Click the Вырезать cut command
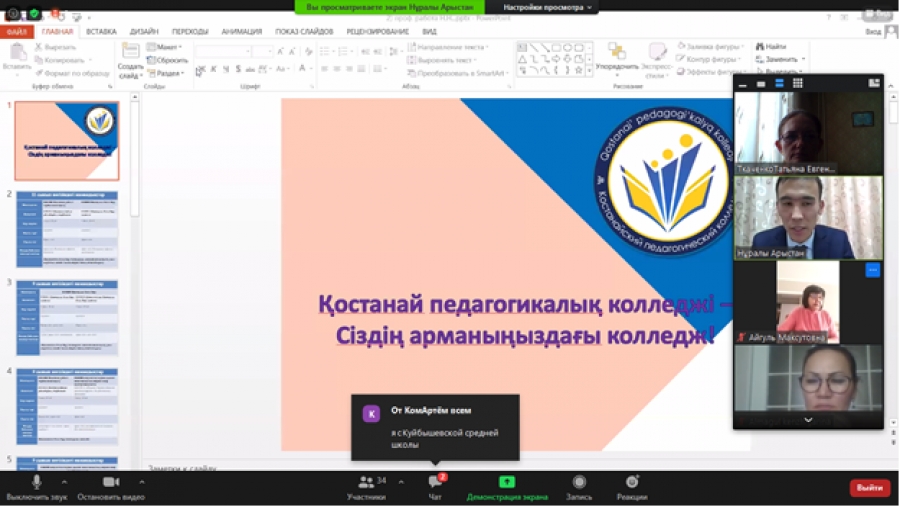Image resolution: width=900 pixels, height=507 pixels. pos(56,47)
